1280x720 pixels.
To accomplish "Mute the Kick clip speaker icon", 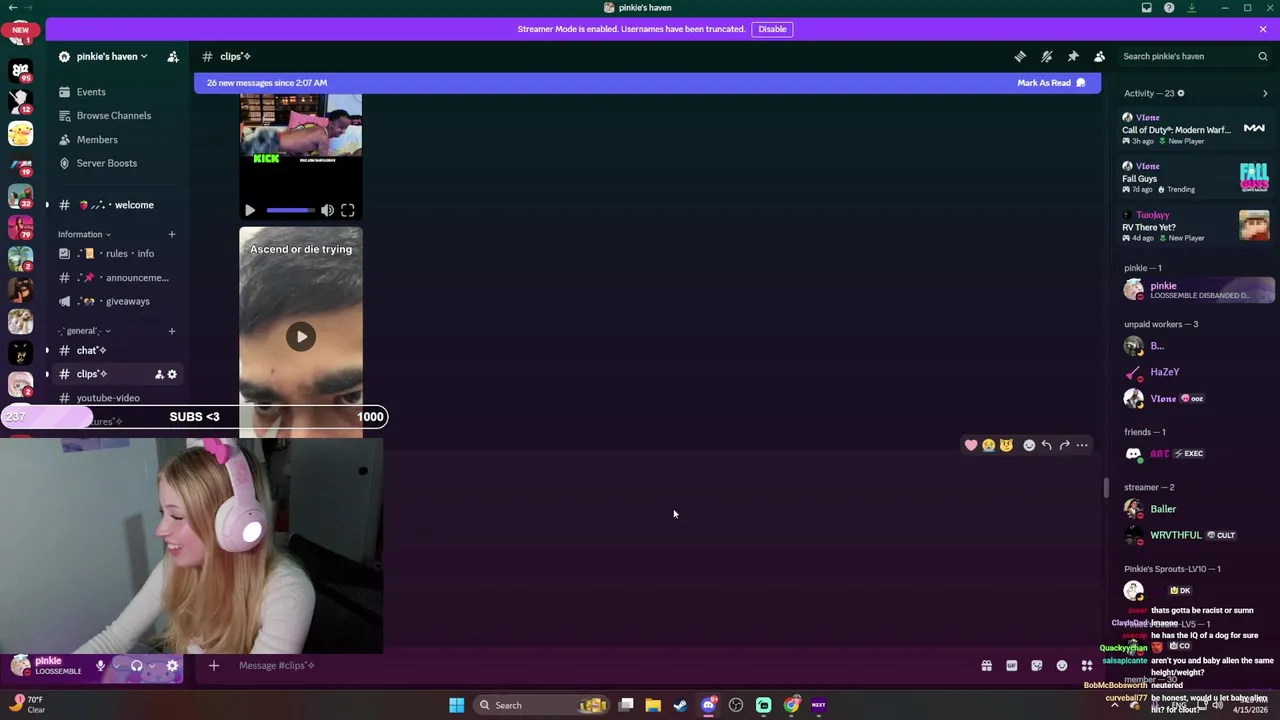I will 327,211.
